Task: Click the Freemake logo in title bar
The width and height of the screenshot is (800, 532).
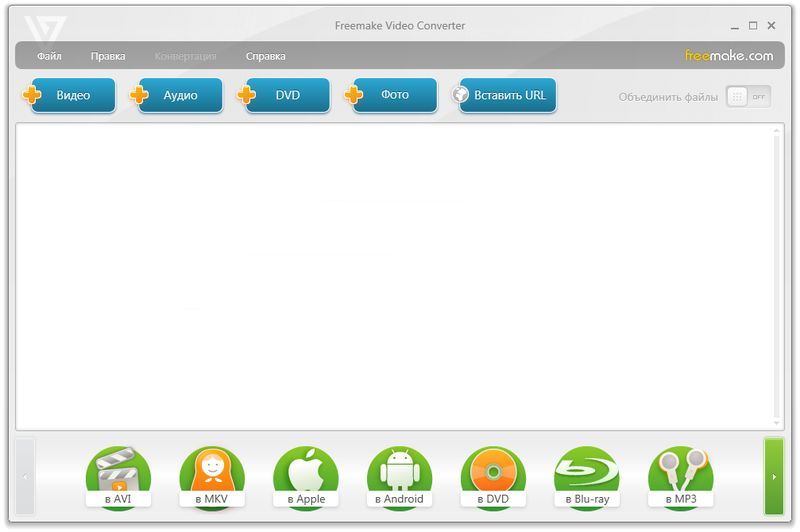Action: click(x=45, y=27)
